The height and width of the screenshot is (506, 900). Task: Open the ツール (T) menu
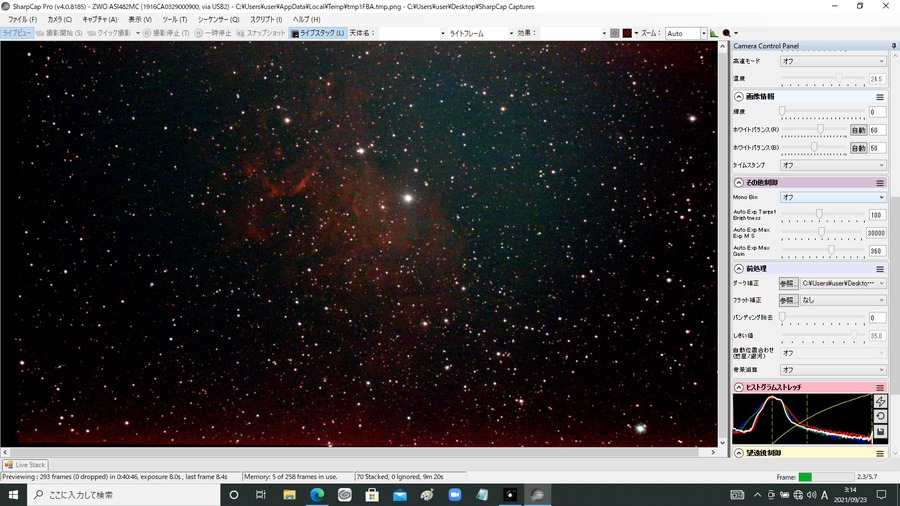174,20
